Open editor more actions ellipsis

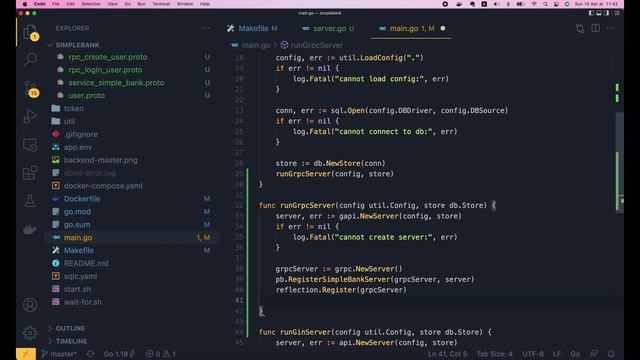point(611,28)
